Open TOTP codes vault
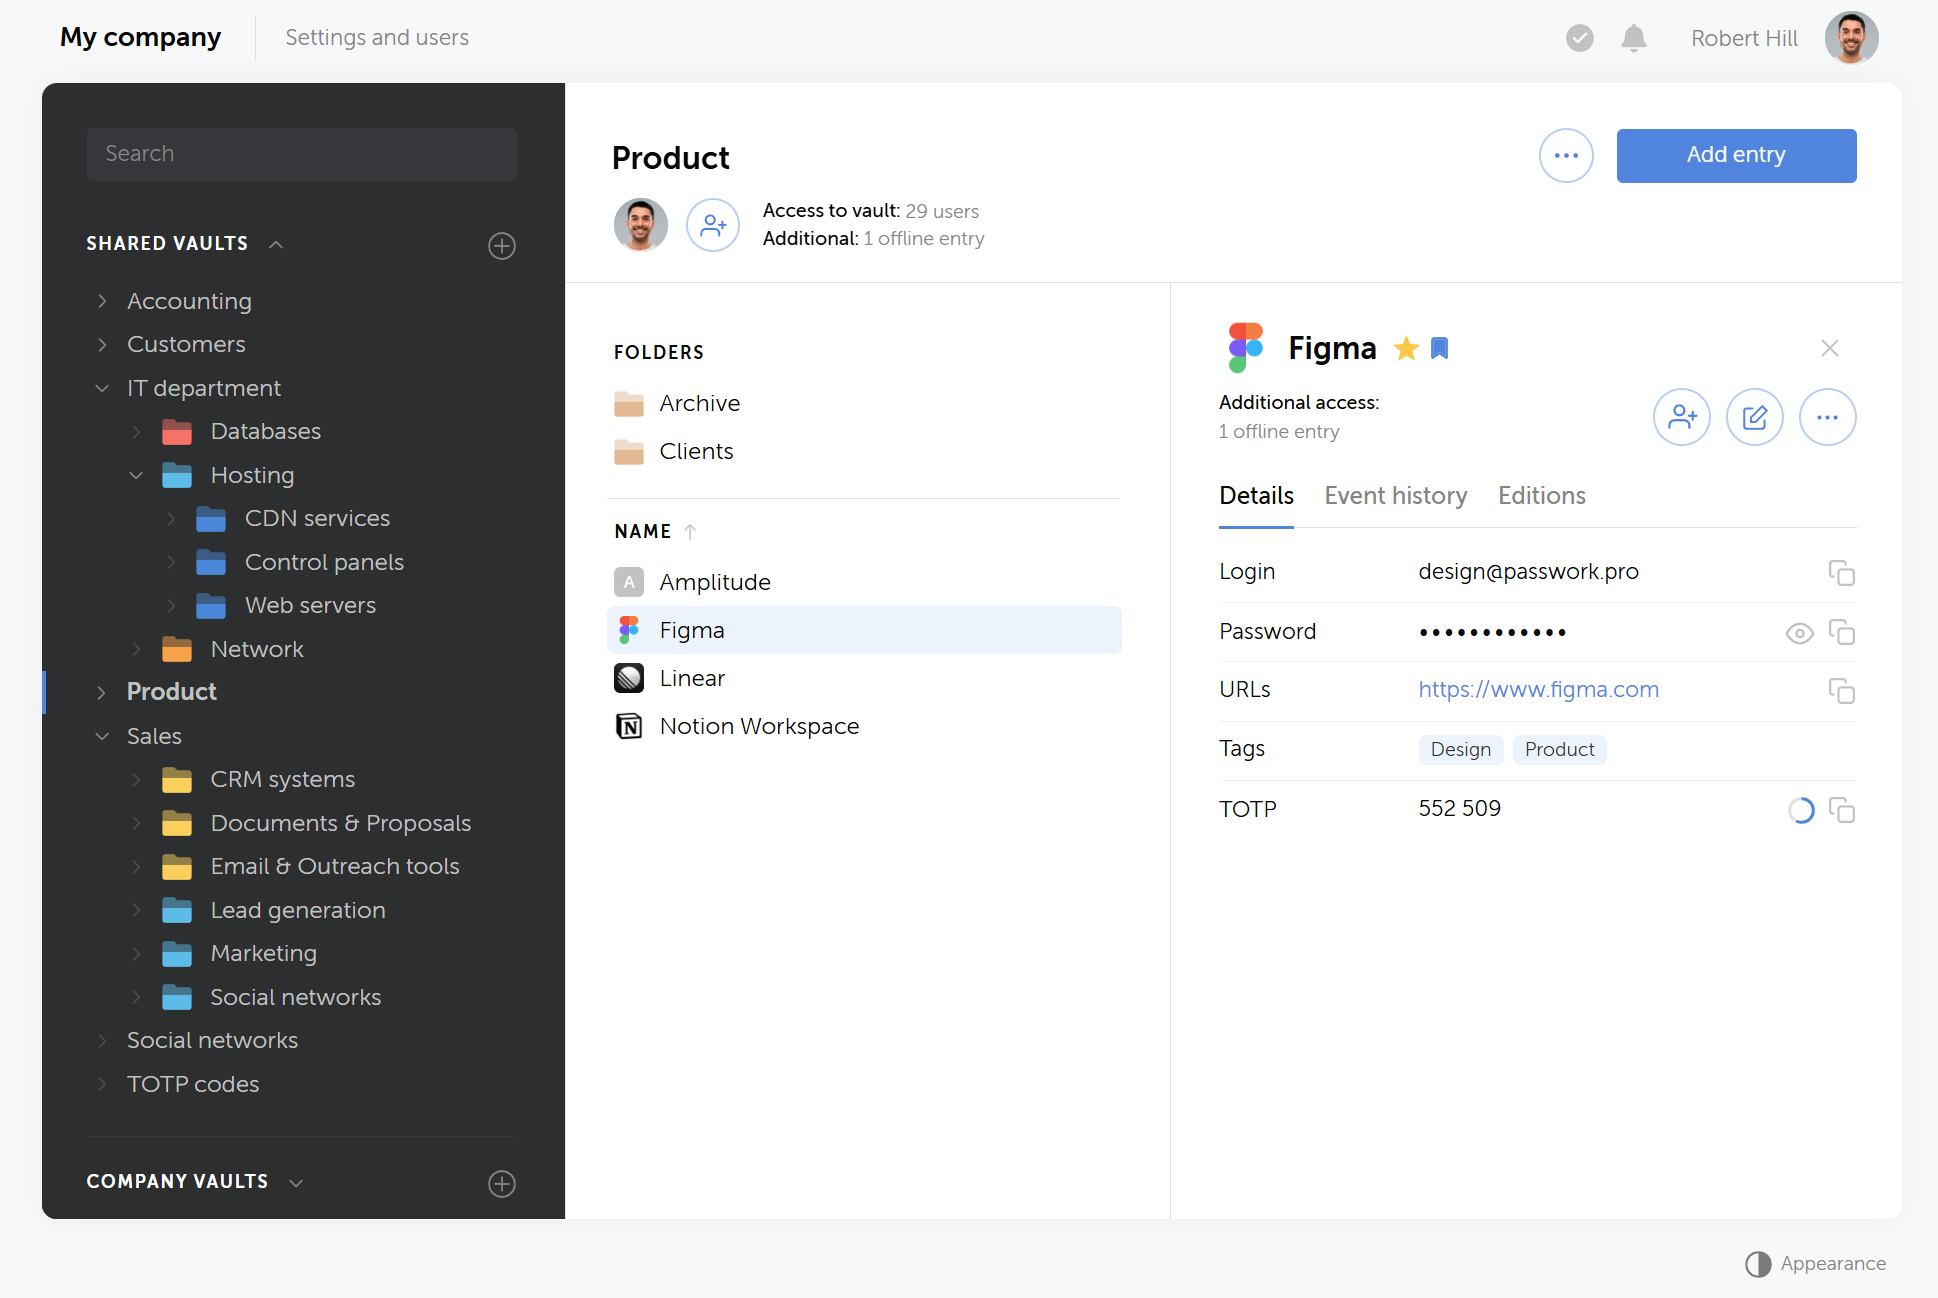The image size is (1938, 1298). point(192,1084)
